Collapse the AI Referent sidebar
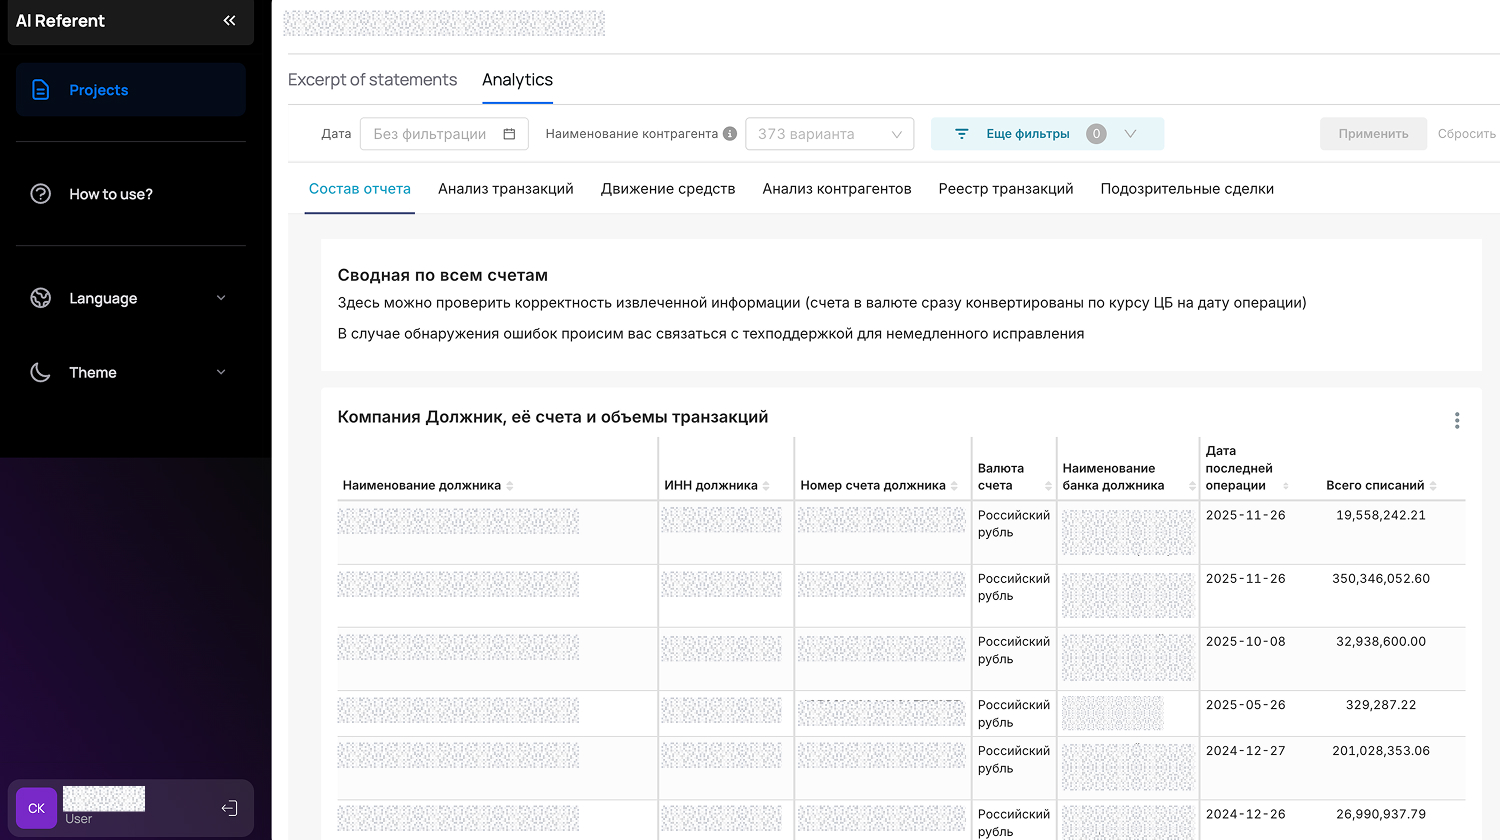 point(229,21)
